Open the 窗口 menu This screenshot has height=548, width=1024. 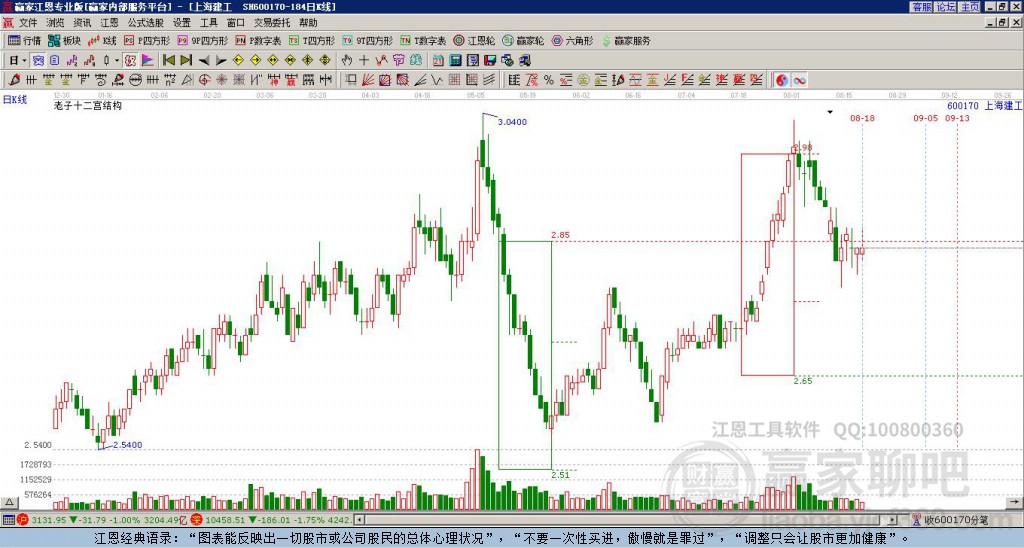pos(236,23)
